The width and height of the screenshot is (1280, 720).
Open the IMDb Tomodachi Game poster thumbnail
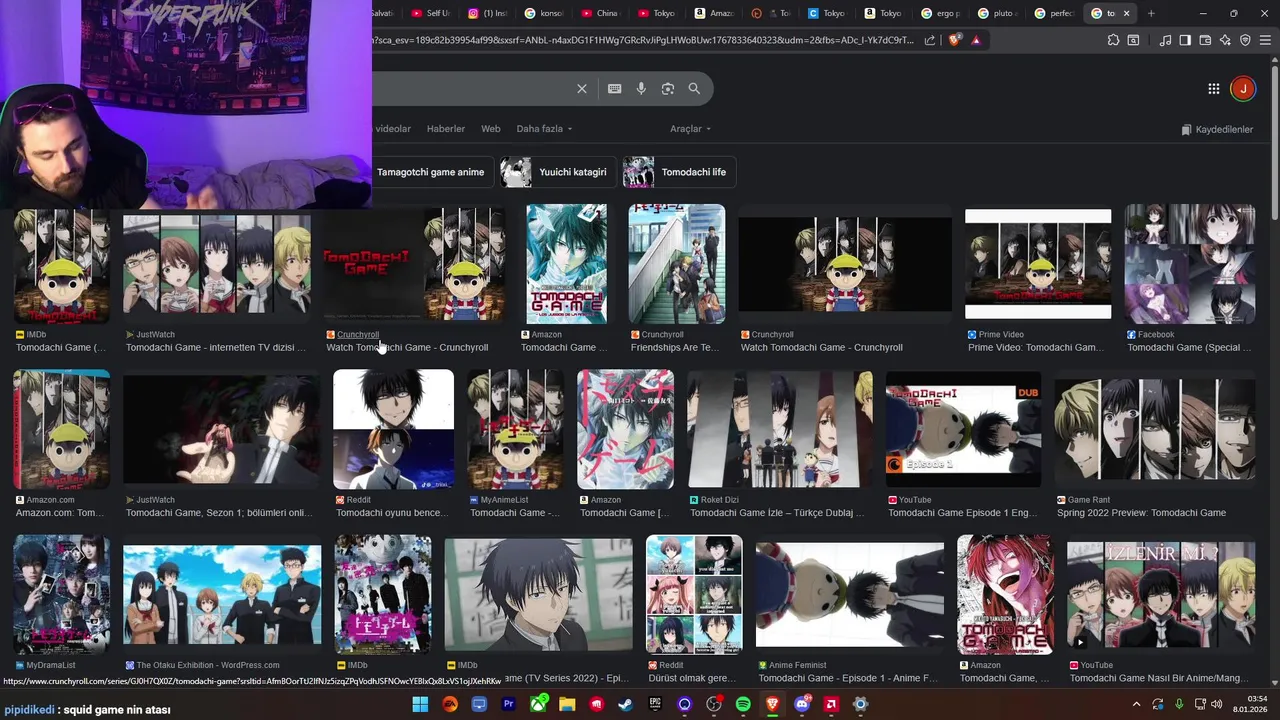[61, 265]
